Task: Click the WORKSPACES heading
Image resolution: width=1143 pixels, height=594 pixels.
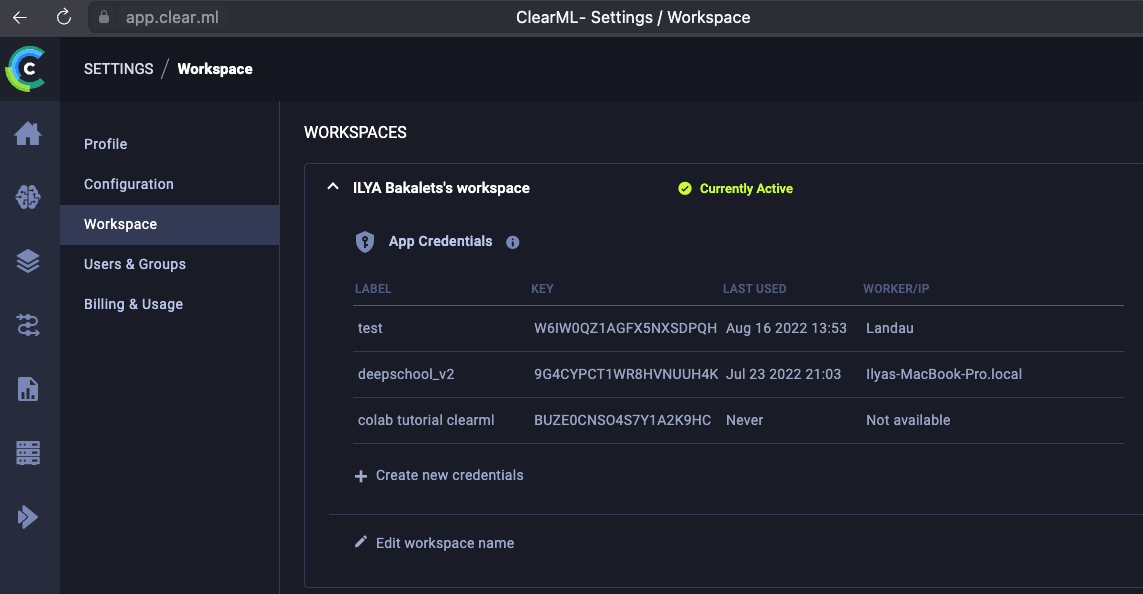Action: click(x=355, y=133)
